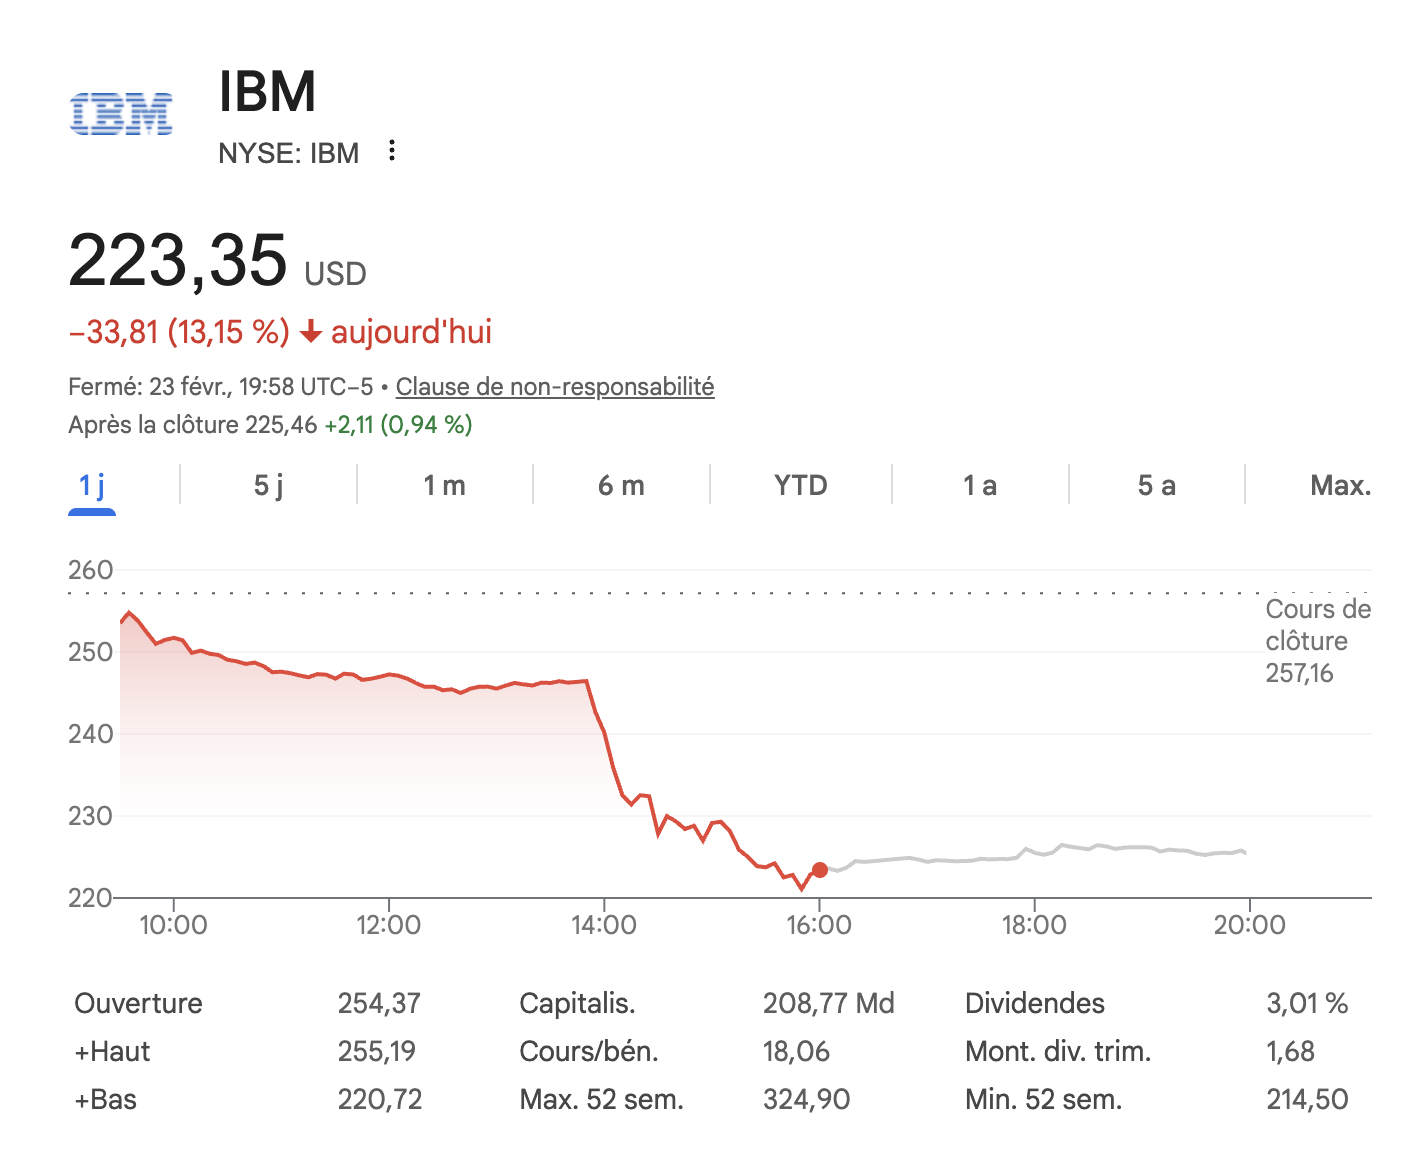Click the Ouverture statistic label
This screenshot has height=1150, width=1406.
[x=138, y=1003]
